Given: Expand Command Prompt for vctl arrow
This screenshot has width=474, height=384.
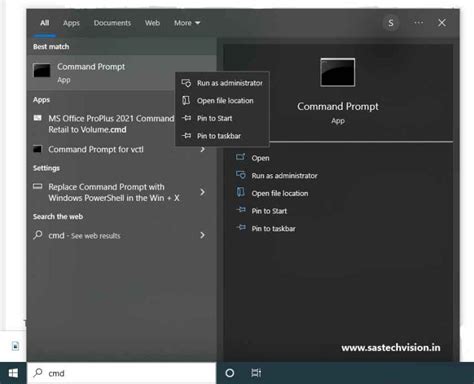Looking at the screenshot, I should (202, 149).
